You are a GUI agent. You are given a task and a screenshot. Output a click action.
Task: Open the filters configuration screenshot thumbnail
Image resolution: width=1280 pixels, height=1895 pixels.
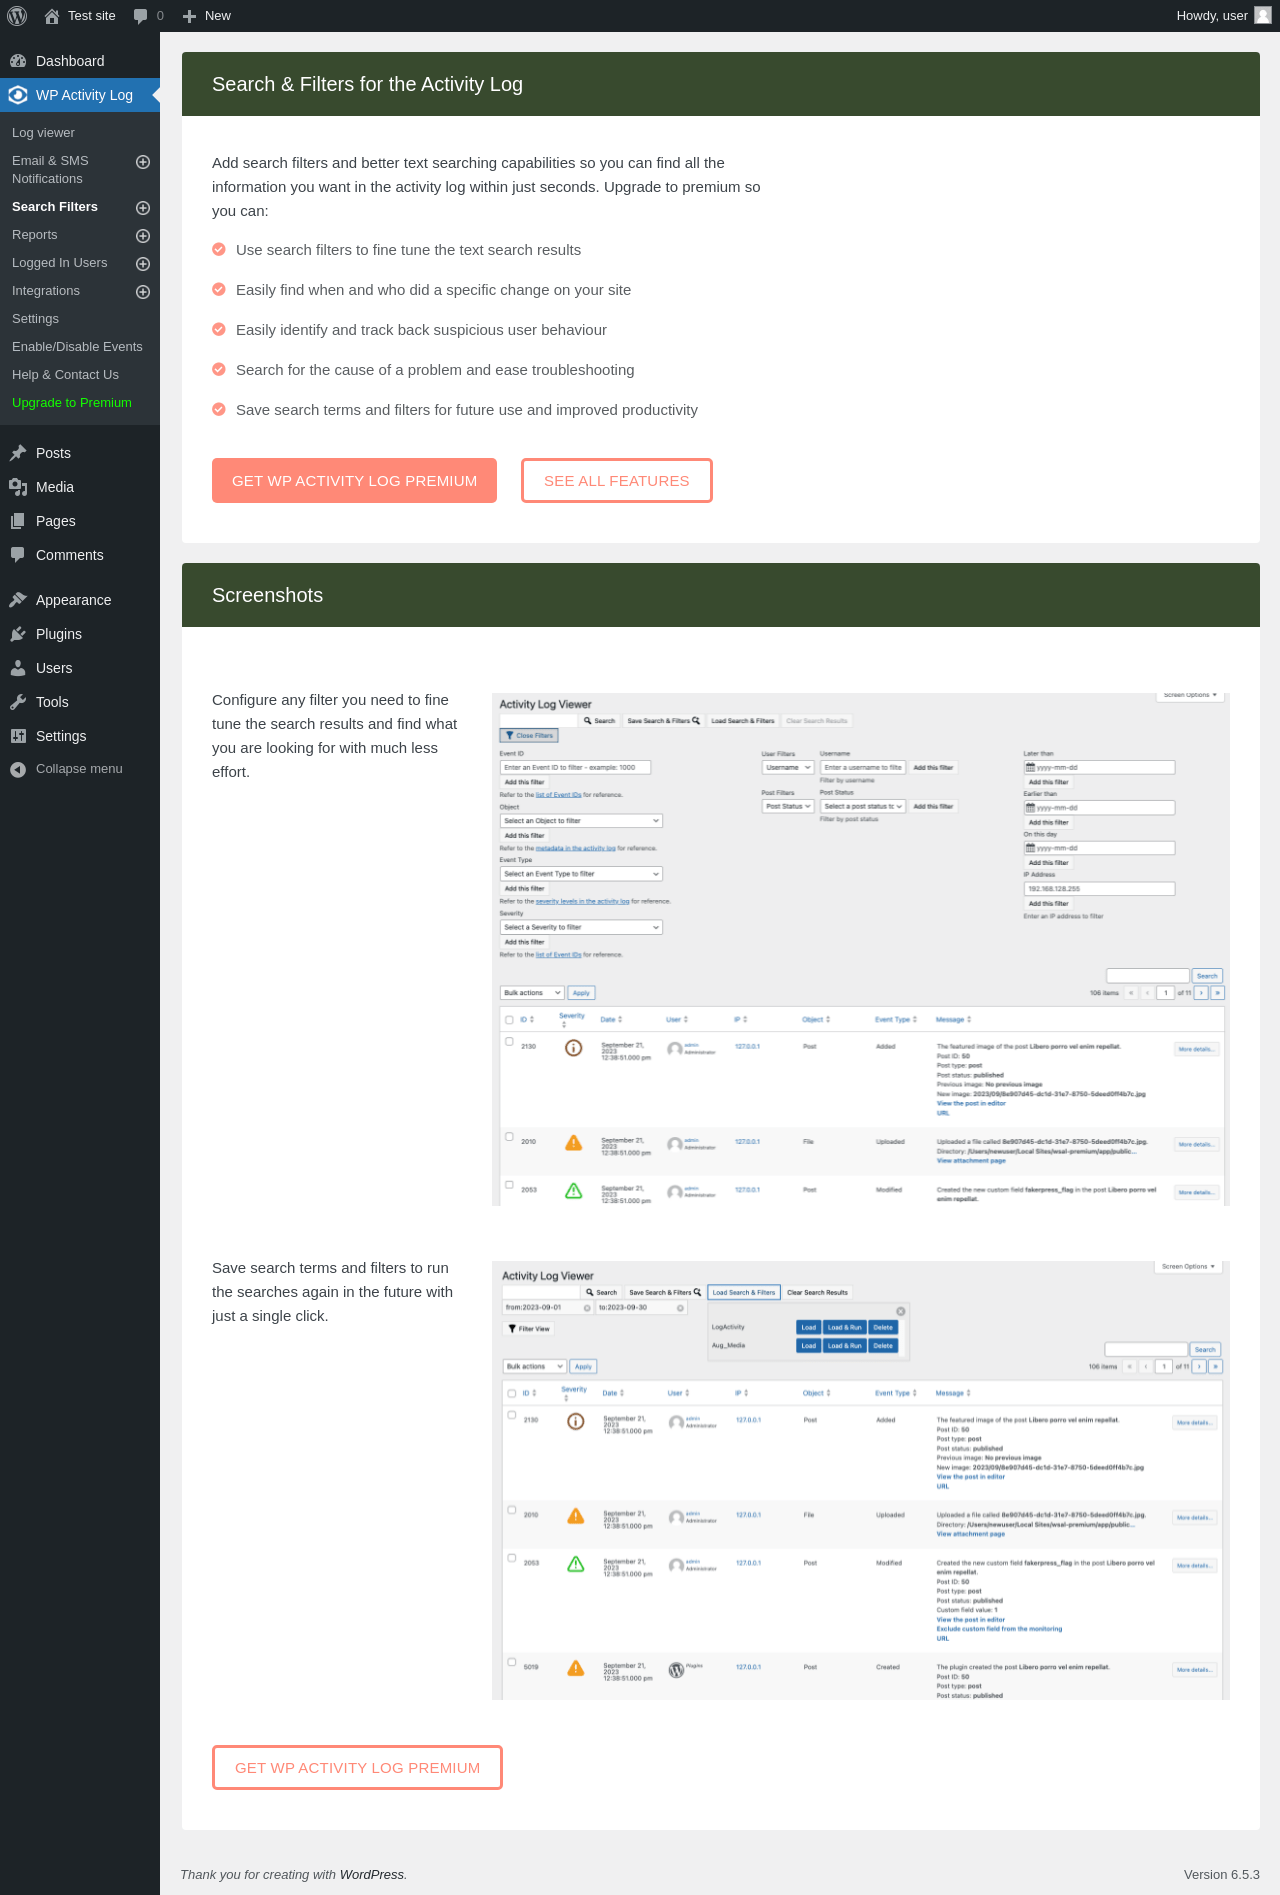[x=860, y=949]
